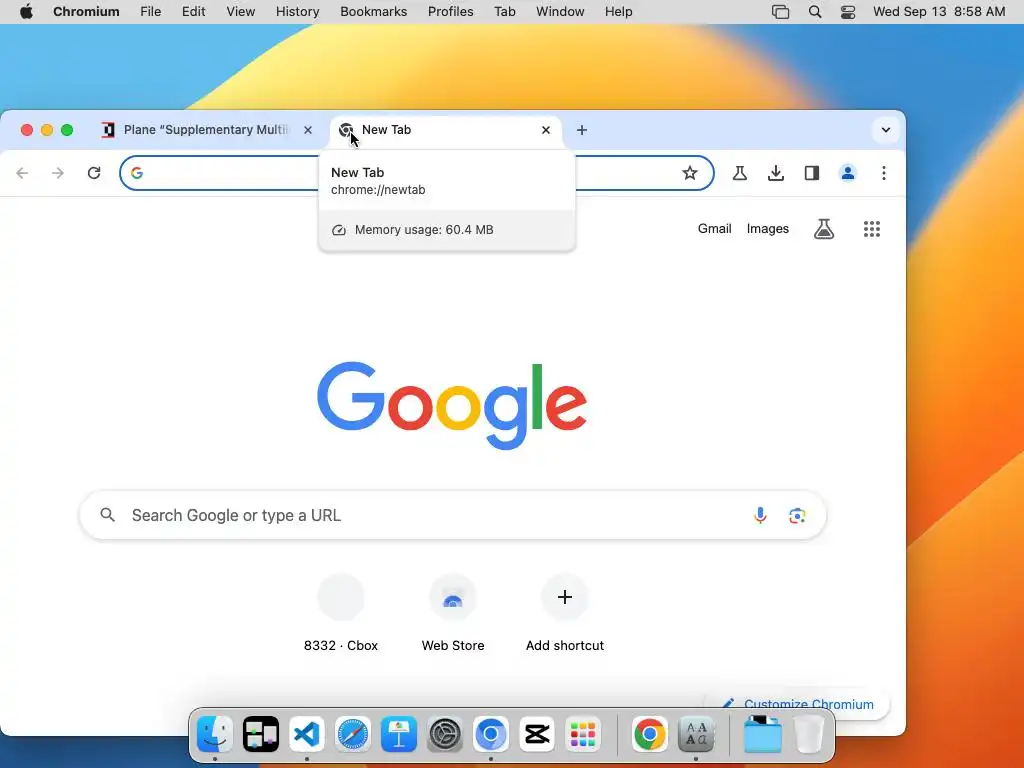Screen dimensions: 1024x768
Task: Click the Google G icon in address bar
Action: (136, 173)
